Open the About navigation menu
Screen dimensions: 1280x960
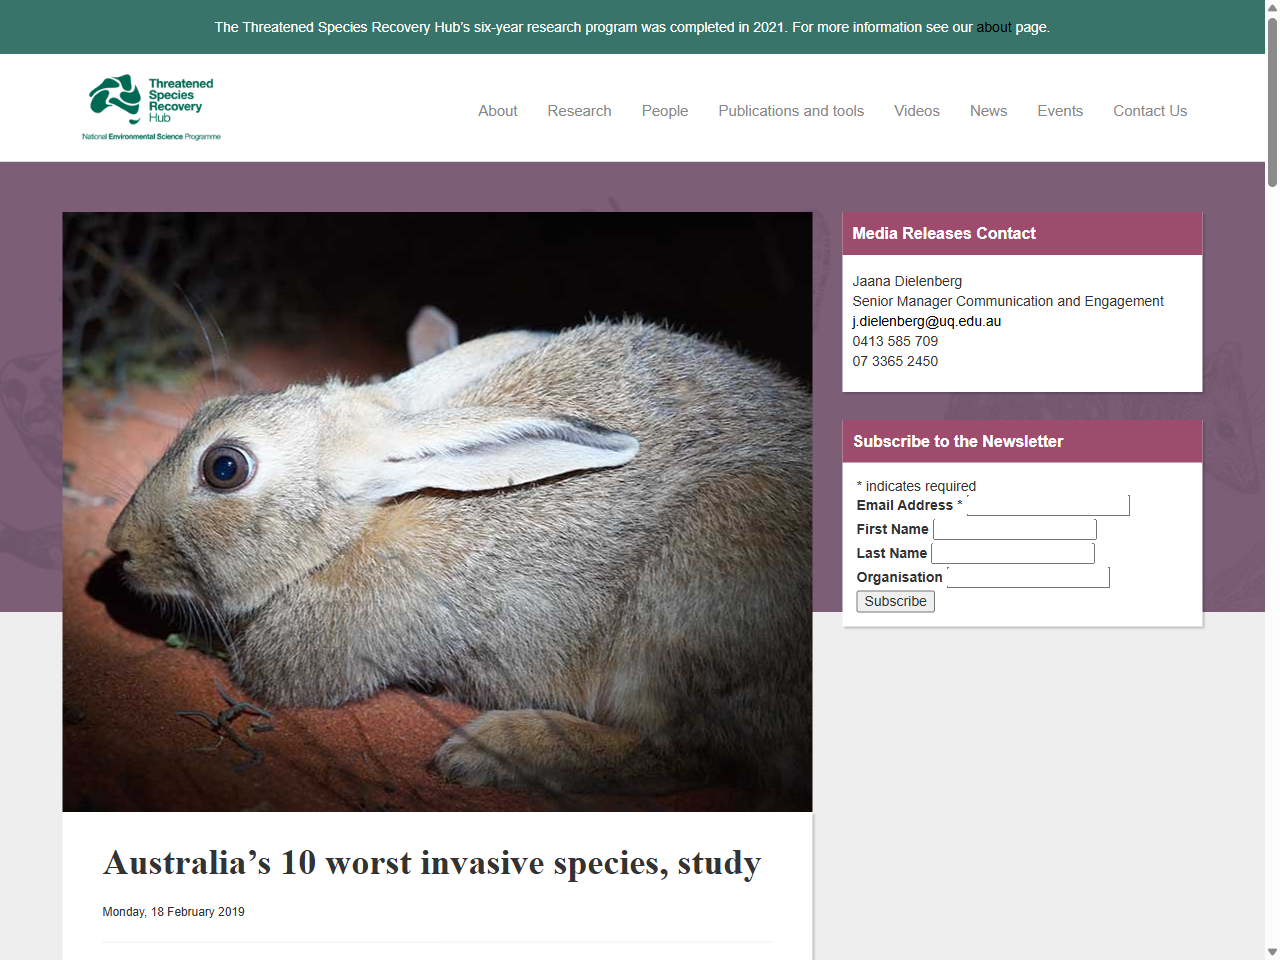[x=497, y=111]
